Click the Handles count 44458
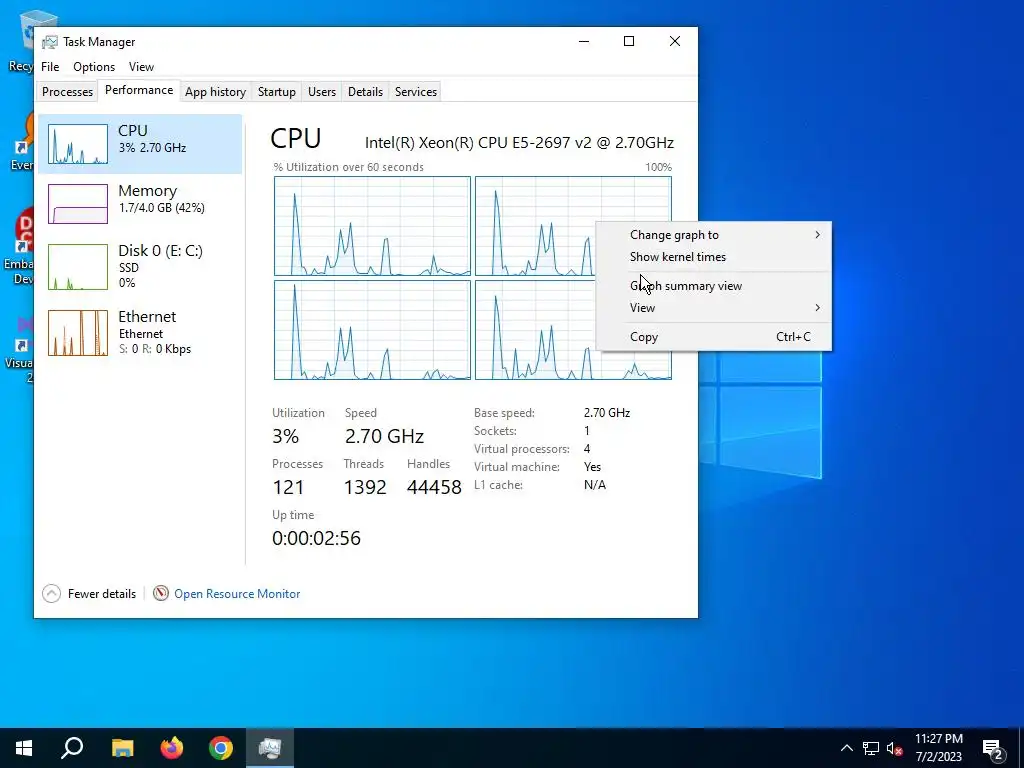1024x768 pixels. click(434, 487)
